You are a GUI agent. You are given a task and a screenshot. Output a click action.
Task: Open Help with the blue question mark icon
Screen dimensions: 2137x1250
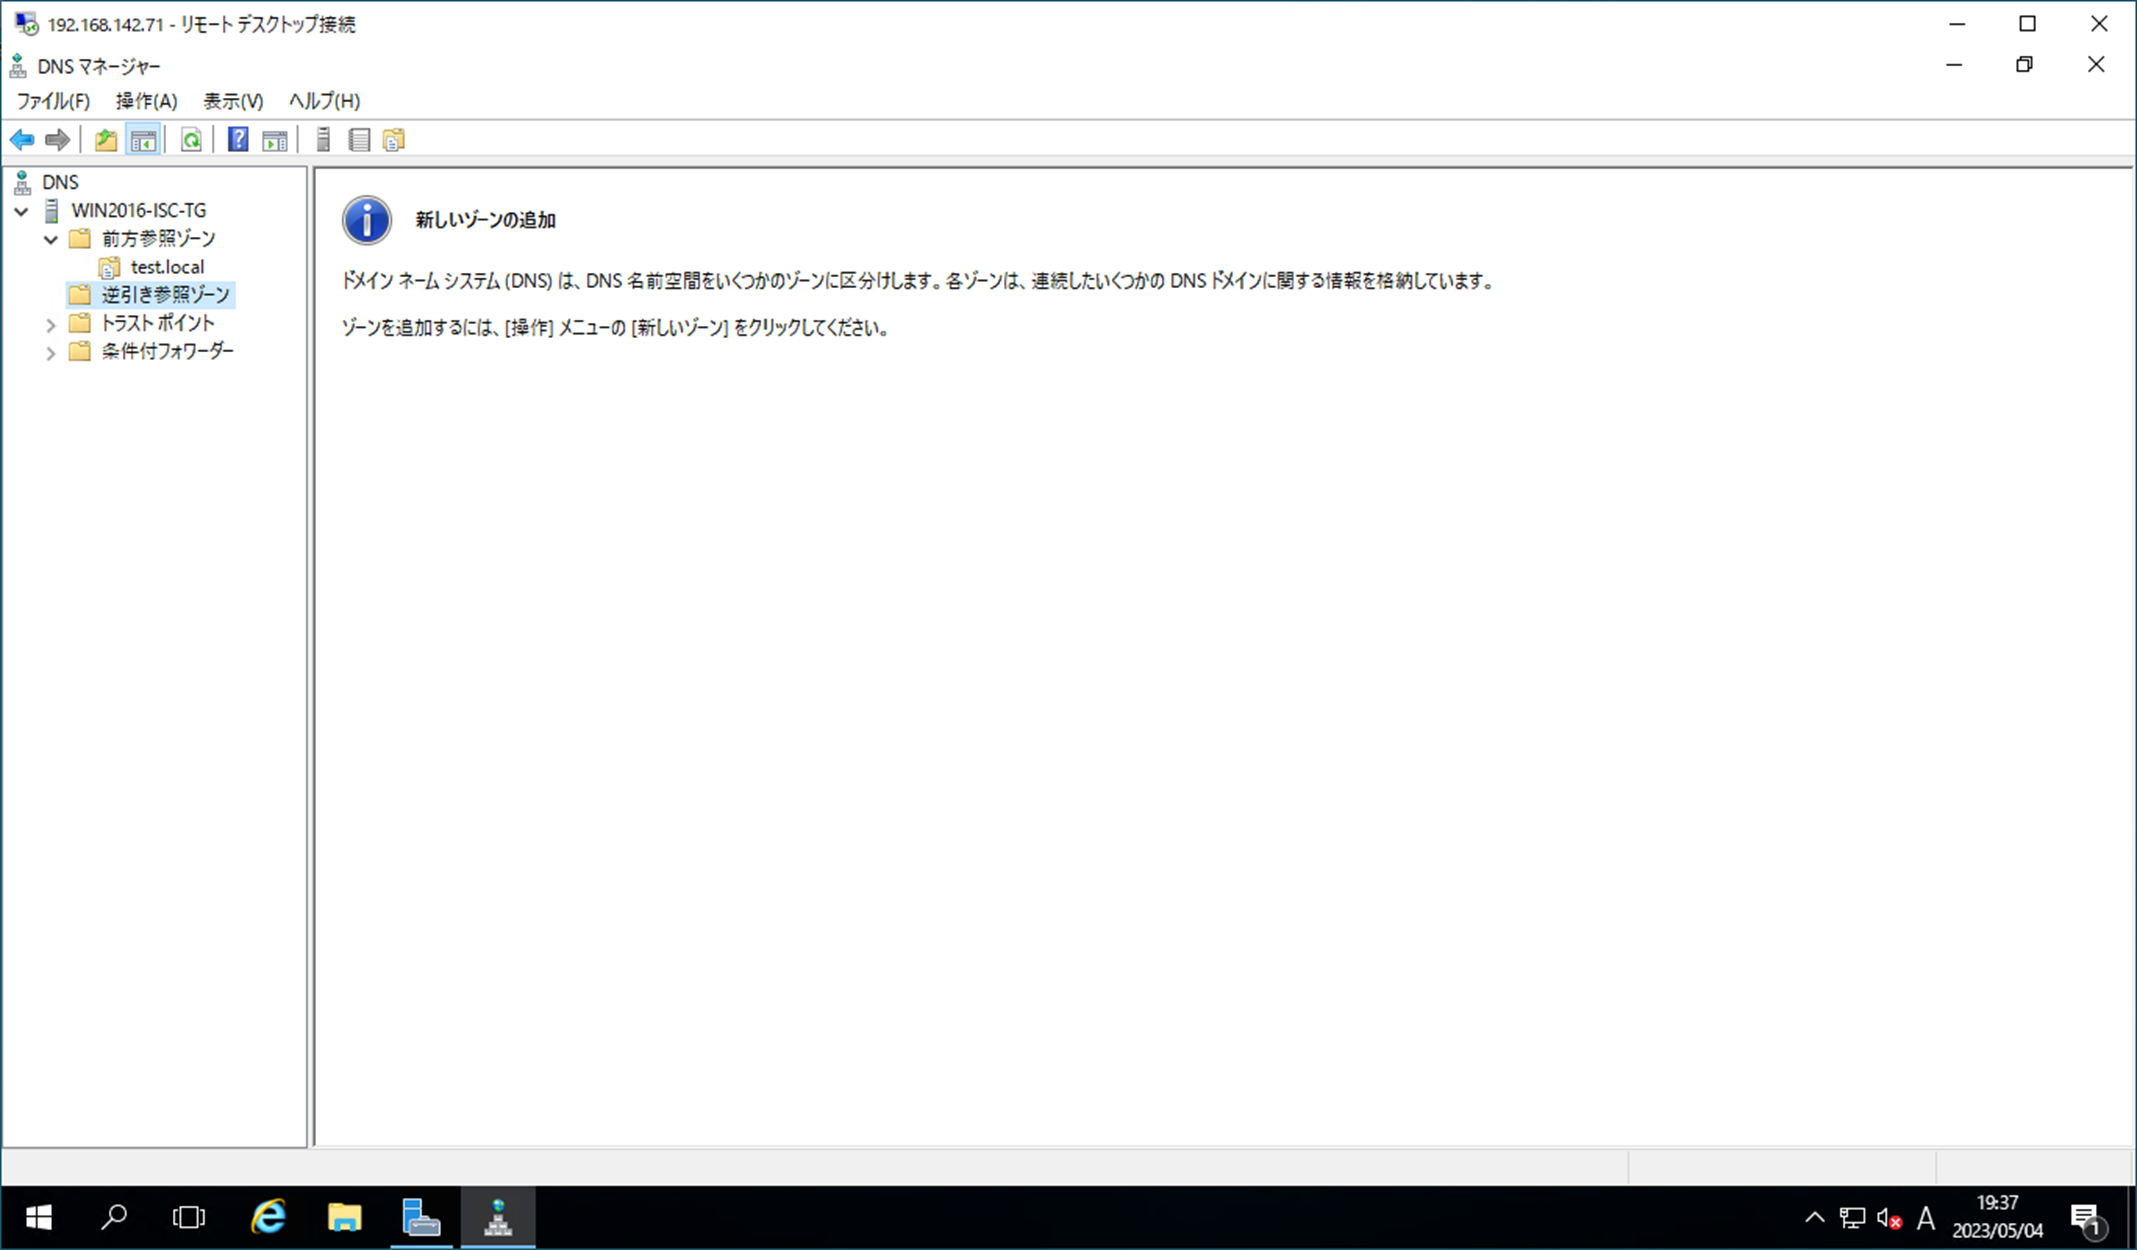point(238,140)
